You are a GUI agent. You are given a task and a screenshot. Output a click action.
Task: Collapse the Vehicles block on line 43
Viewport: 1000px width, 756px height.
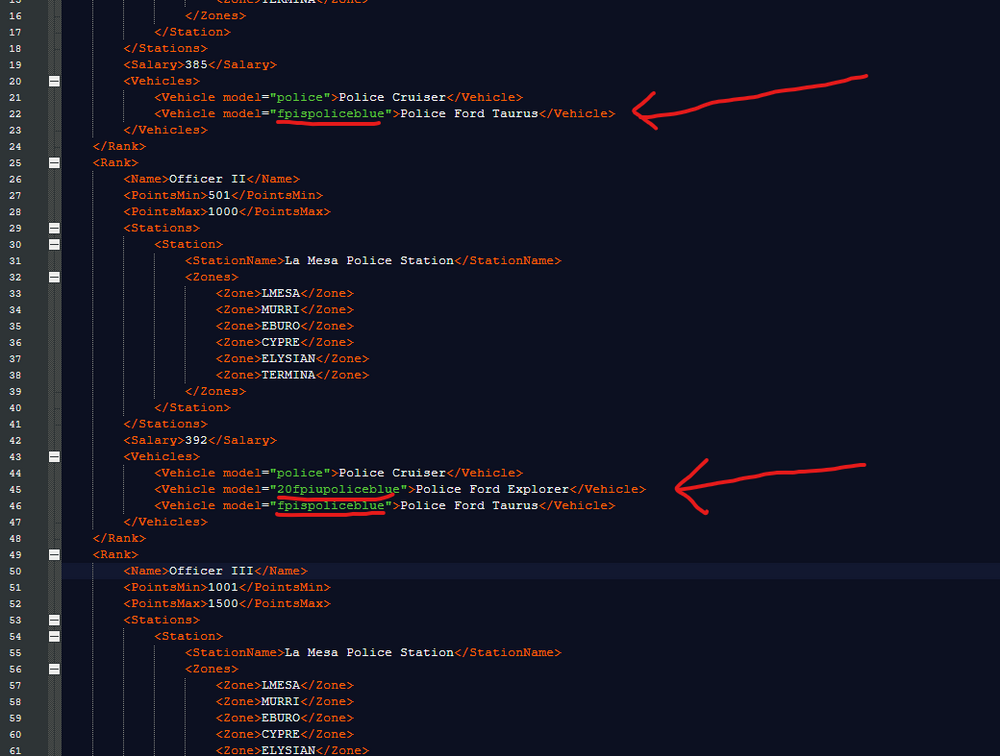(x=54, y=456)
